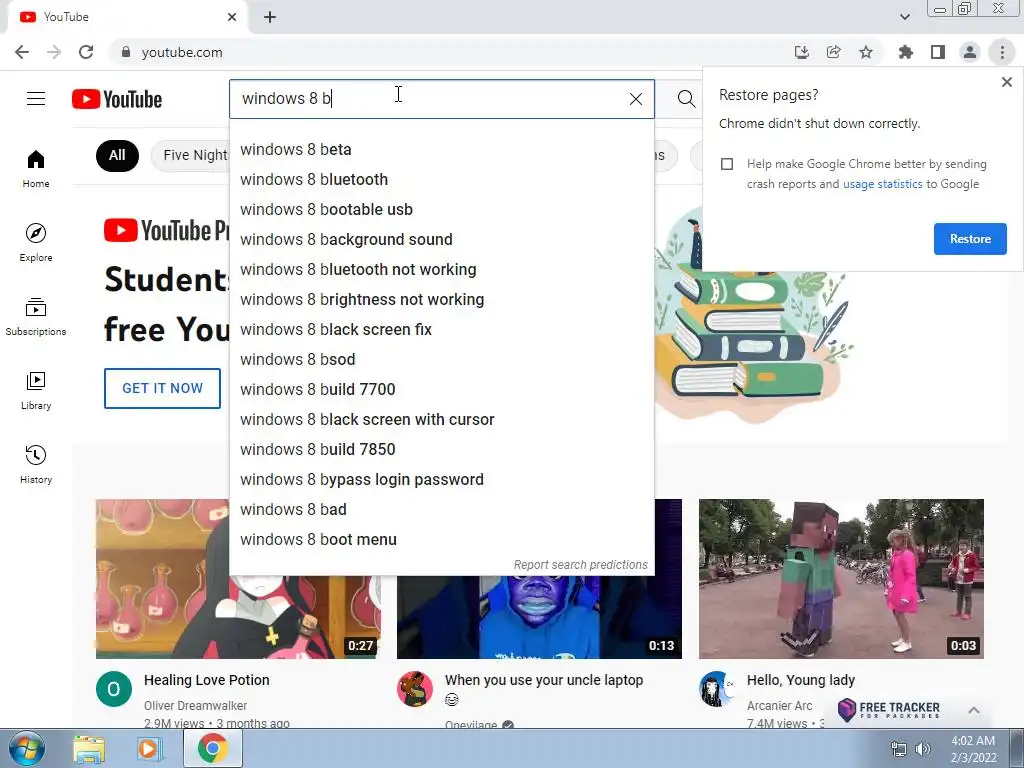Open Hello, Young lady video thumbnail
Viewport: 1024px width, 768px height.
[x=841, y=579]
